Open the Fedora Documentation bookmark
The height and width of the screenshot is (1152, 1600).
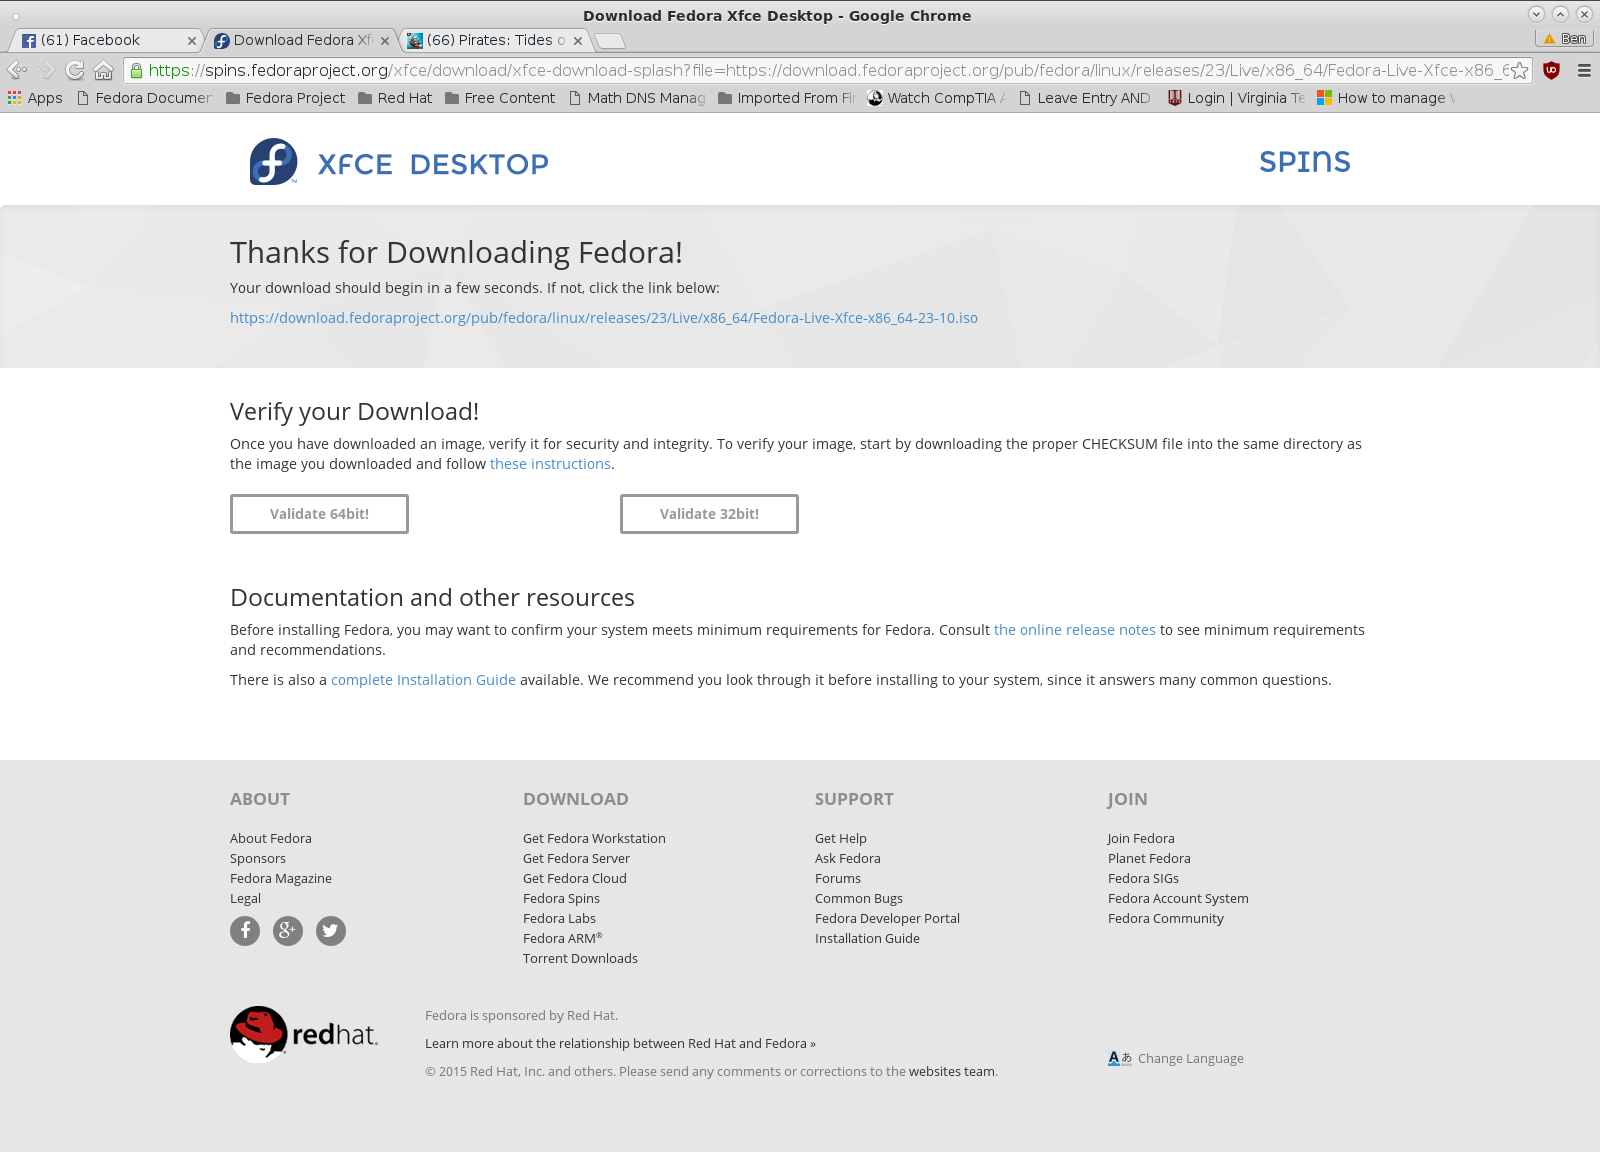tap(145, 98)
